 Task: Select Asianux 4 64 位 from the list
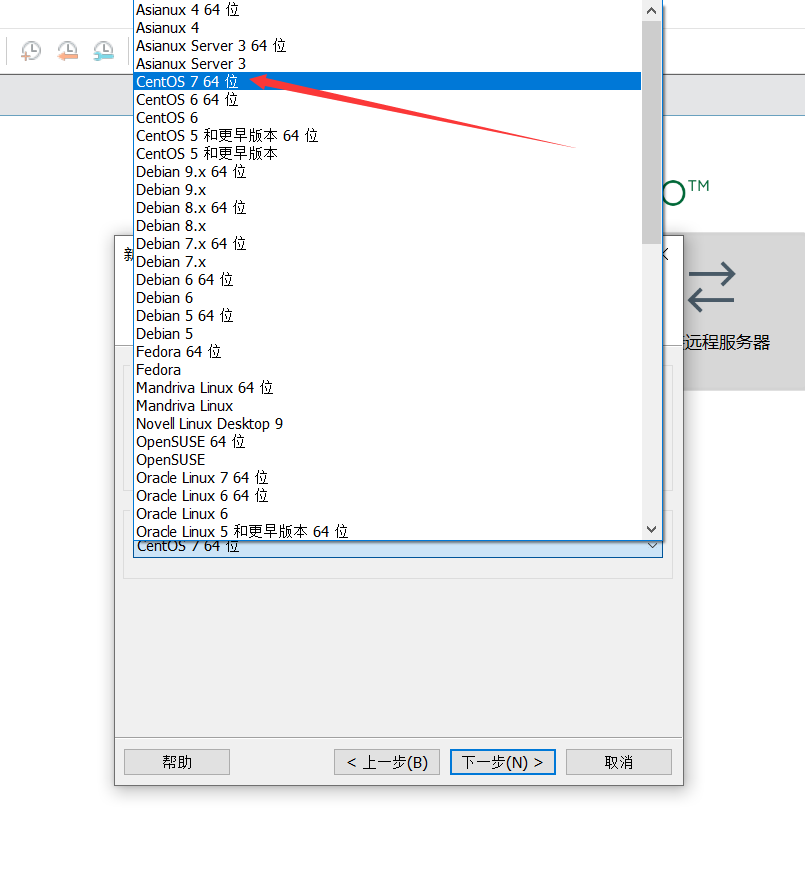pos(387,9)
